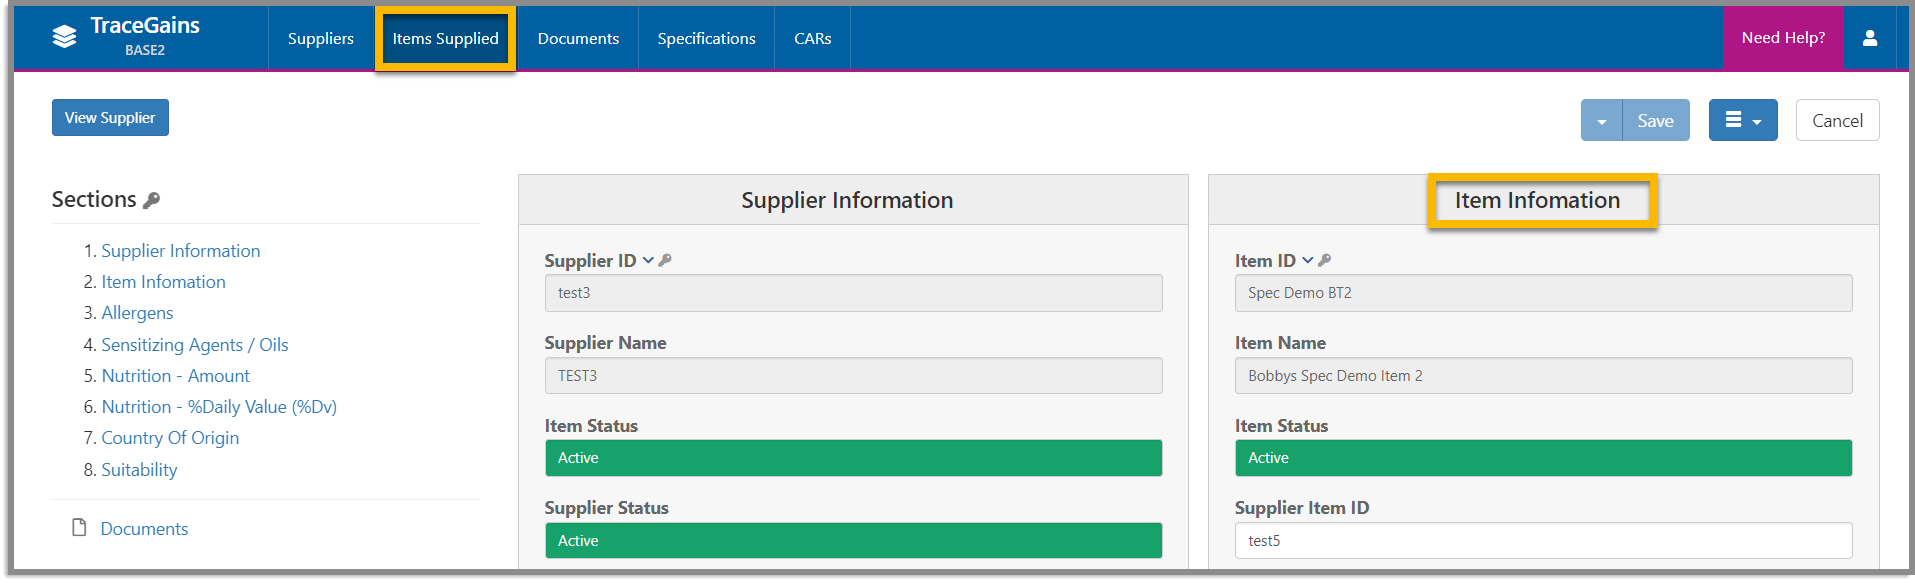Image resolution: width=1915 pixels, height=583 pixels.
Task: Click the Supplier Item ID input field
Action: coord(1543,541)
